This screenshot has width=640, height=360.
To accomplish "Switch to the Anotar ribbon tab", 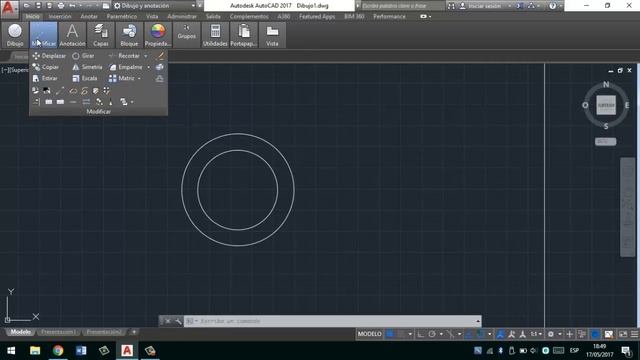I will click(89, 17).
